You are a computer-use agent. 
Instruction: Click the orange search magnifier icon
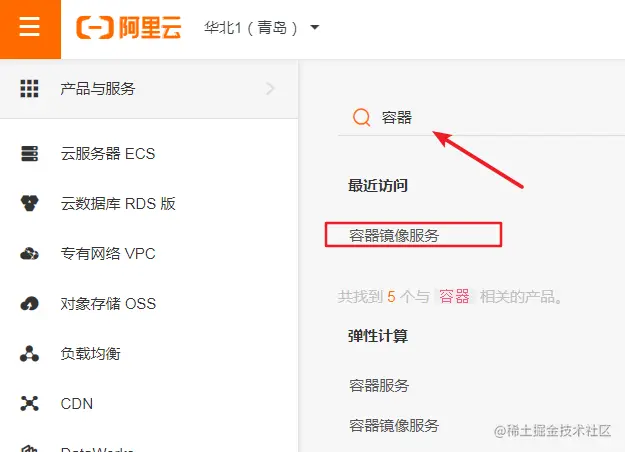pyautogui.click(x=362, y=118)
